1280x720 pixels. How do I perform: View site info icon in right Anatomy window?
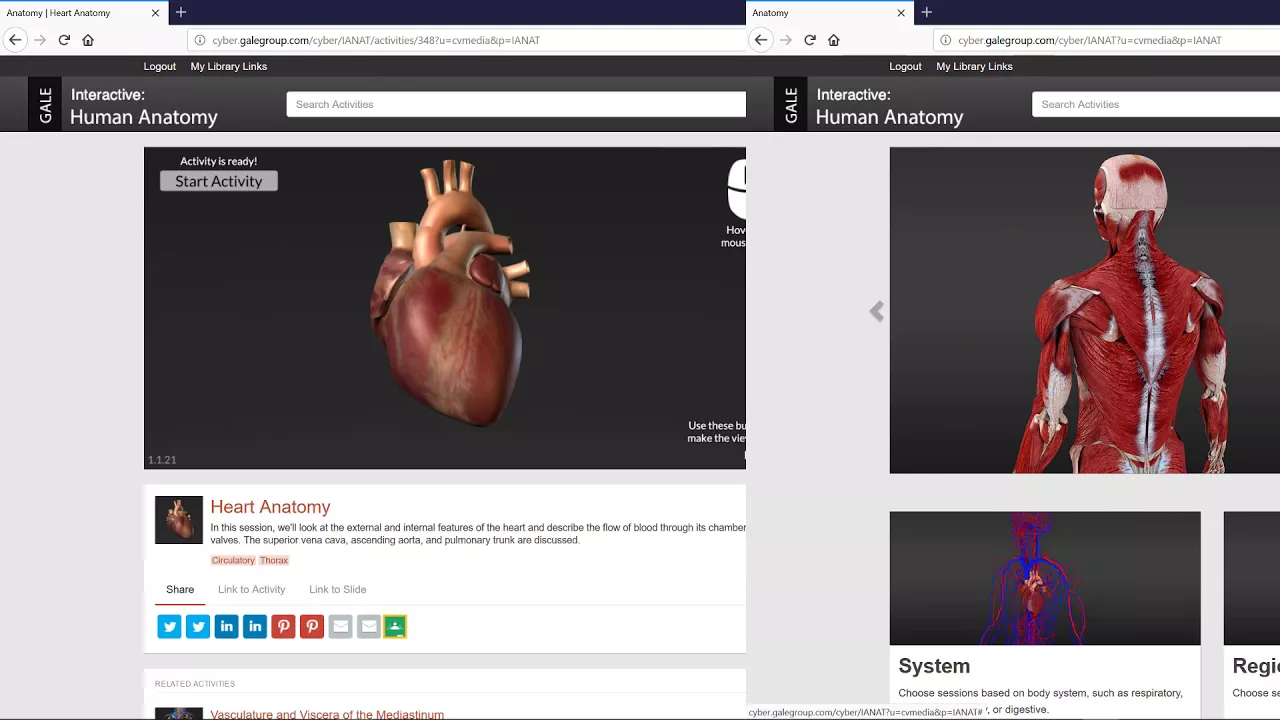(945, 40)
